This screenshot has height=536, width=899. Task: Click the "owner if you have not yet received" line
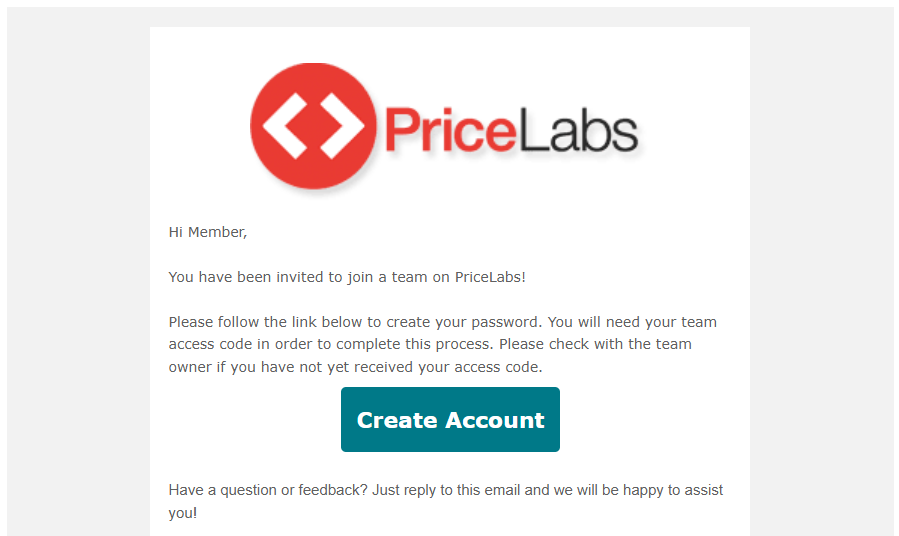[x=355, y=367]
